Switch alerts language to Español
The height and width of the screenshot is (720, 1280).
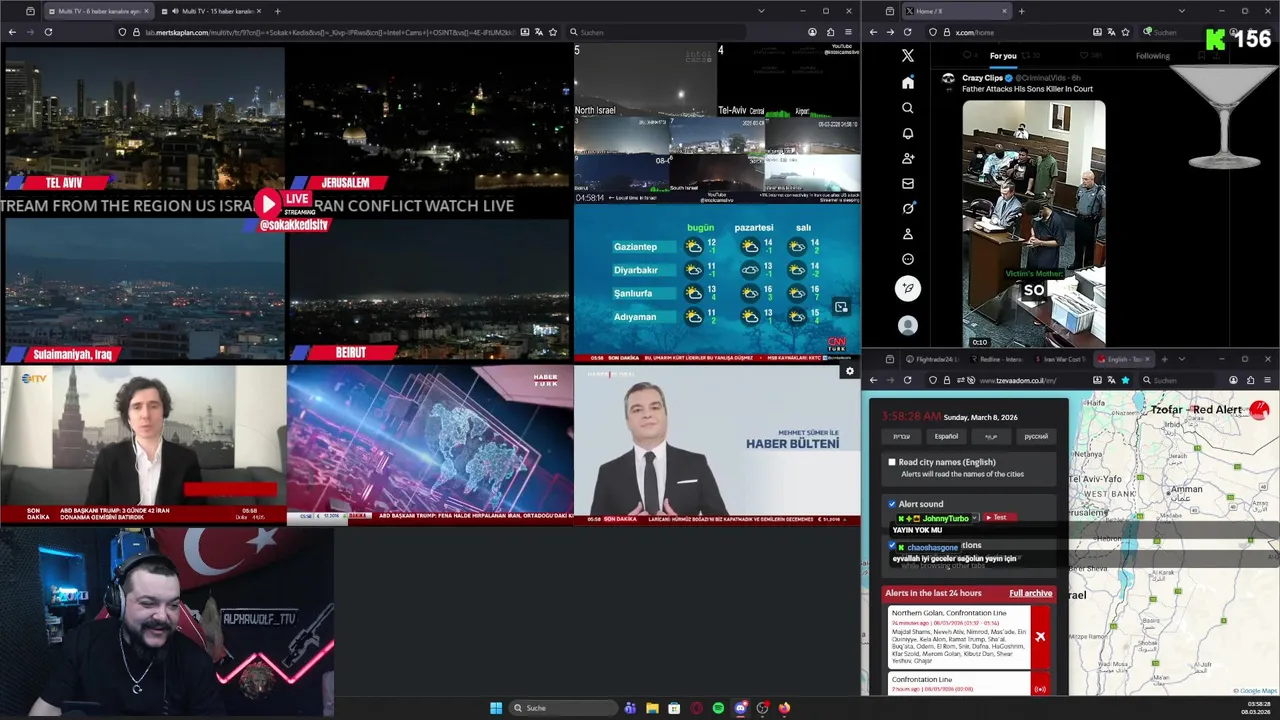946,436
